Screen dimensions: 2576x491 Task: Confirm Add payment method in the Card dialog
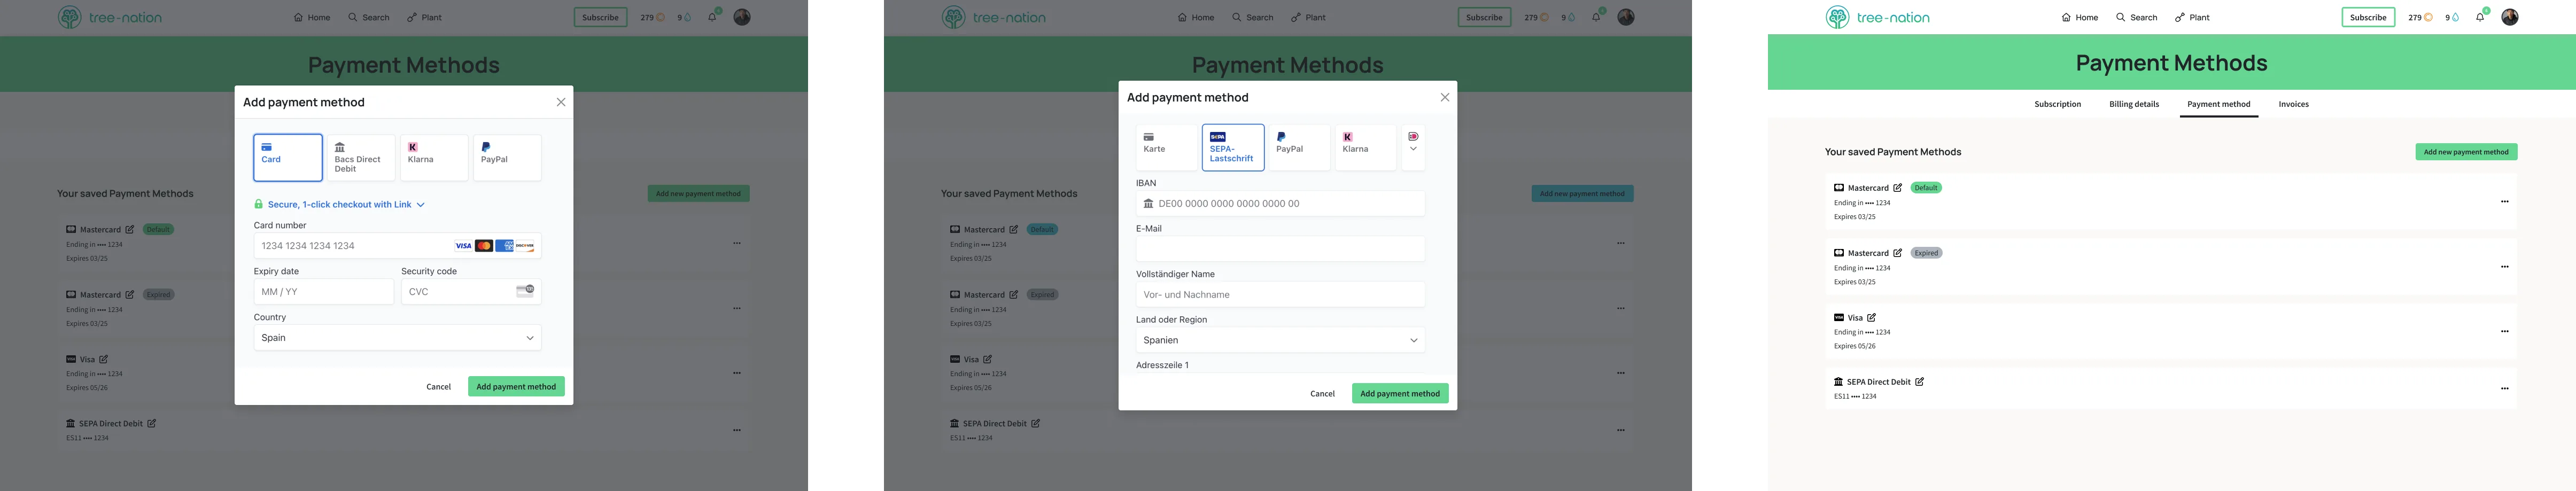[x=516, y=386]
